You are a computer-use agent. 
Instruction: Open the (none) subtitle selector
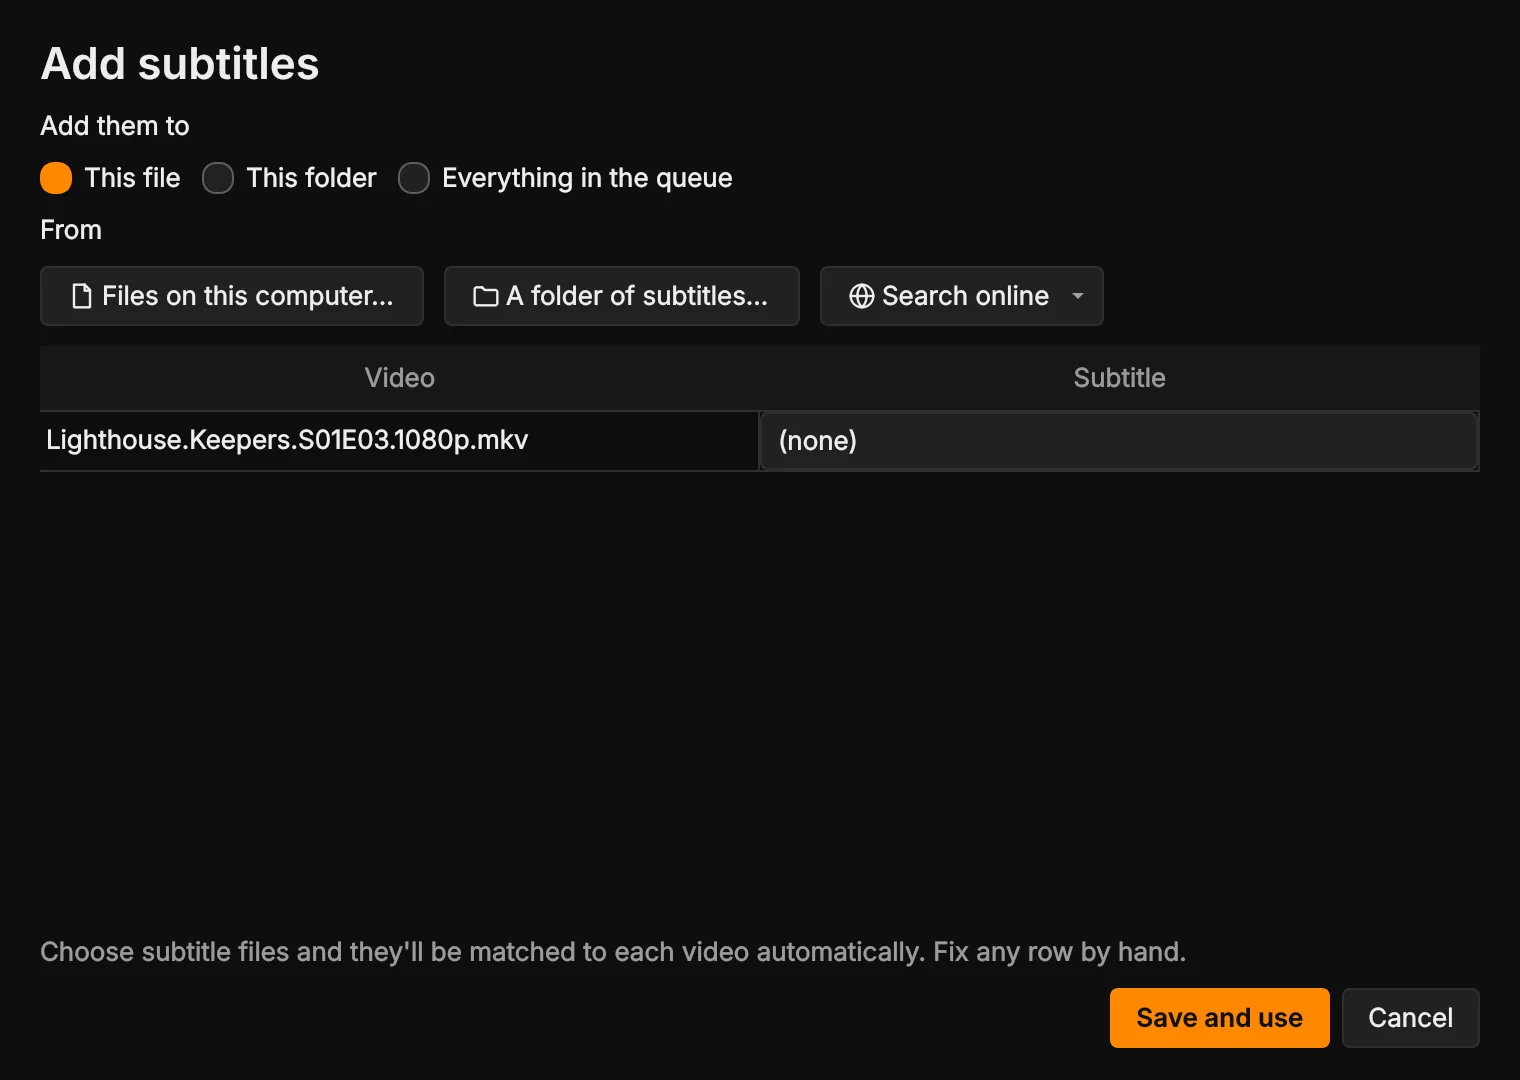click(x=1119, y=441)
